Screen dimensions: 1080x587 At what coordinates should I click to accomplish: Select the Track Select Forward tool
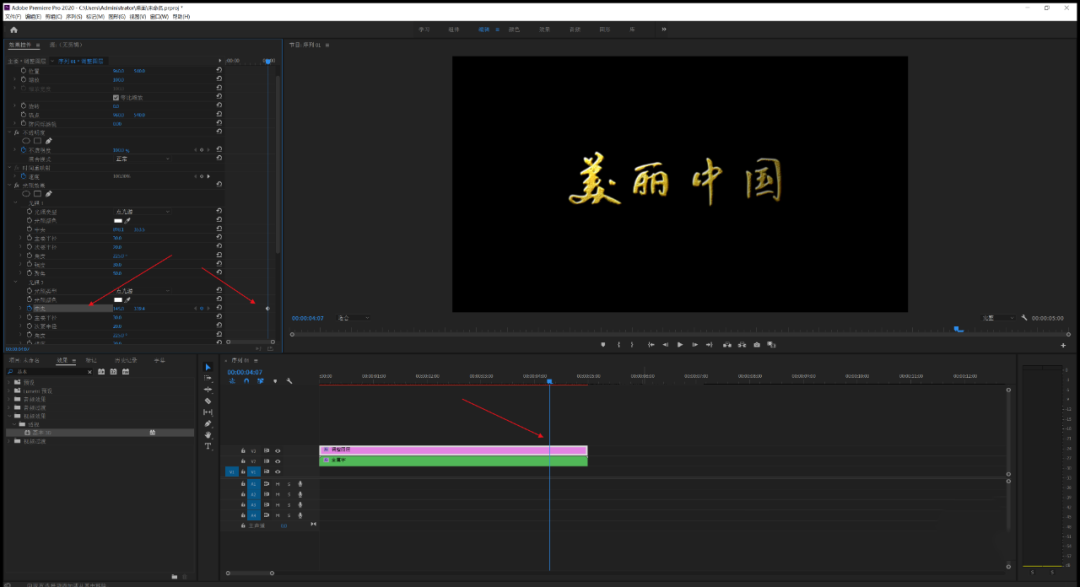pos(208,379)
